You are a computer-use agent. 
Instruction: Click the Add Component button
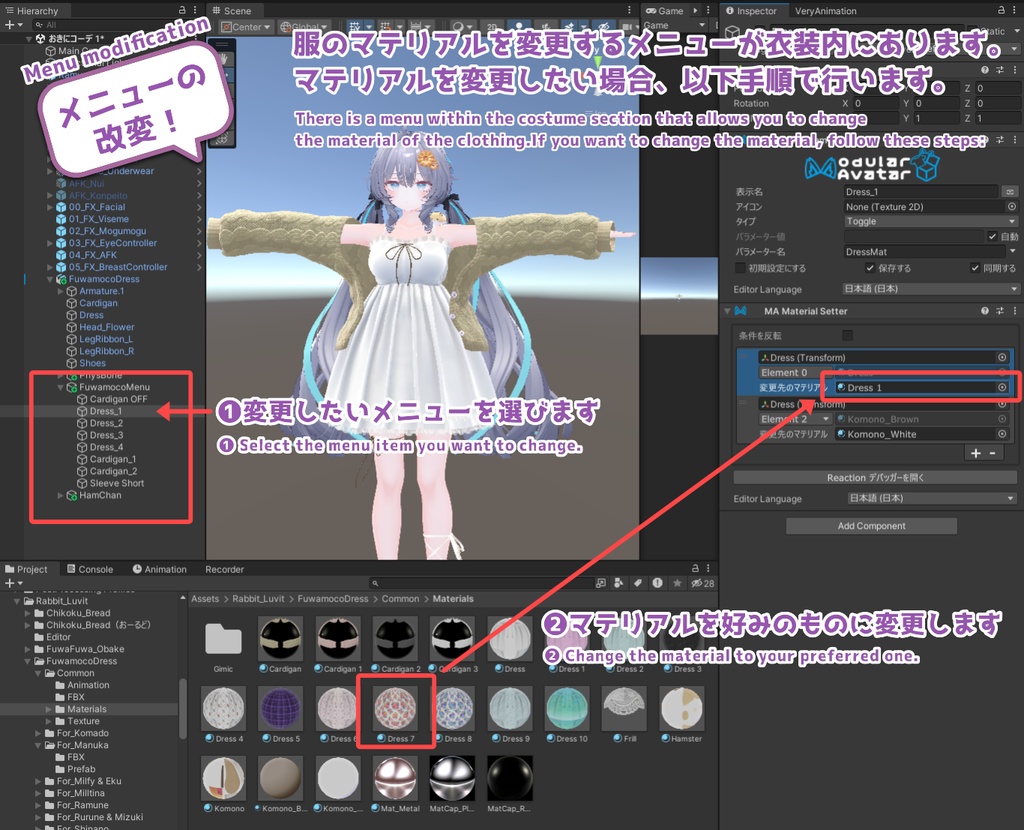pos(871,526)
